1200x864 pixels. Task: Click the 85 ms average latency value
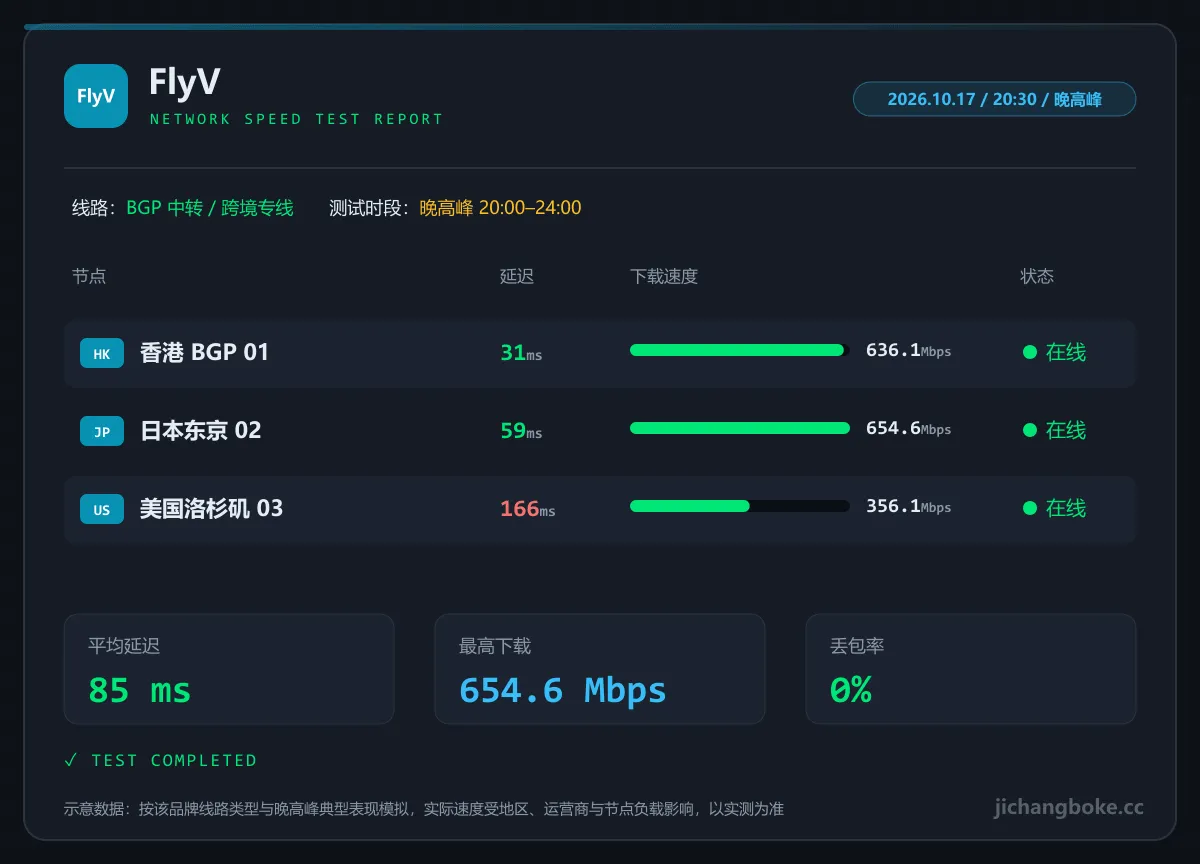[x=140, y=690]
